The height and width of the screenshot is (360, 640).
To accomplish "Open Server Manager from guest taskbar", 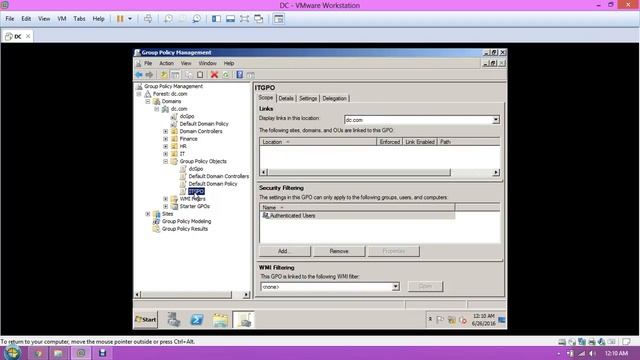I will 174,320.
